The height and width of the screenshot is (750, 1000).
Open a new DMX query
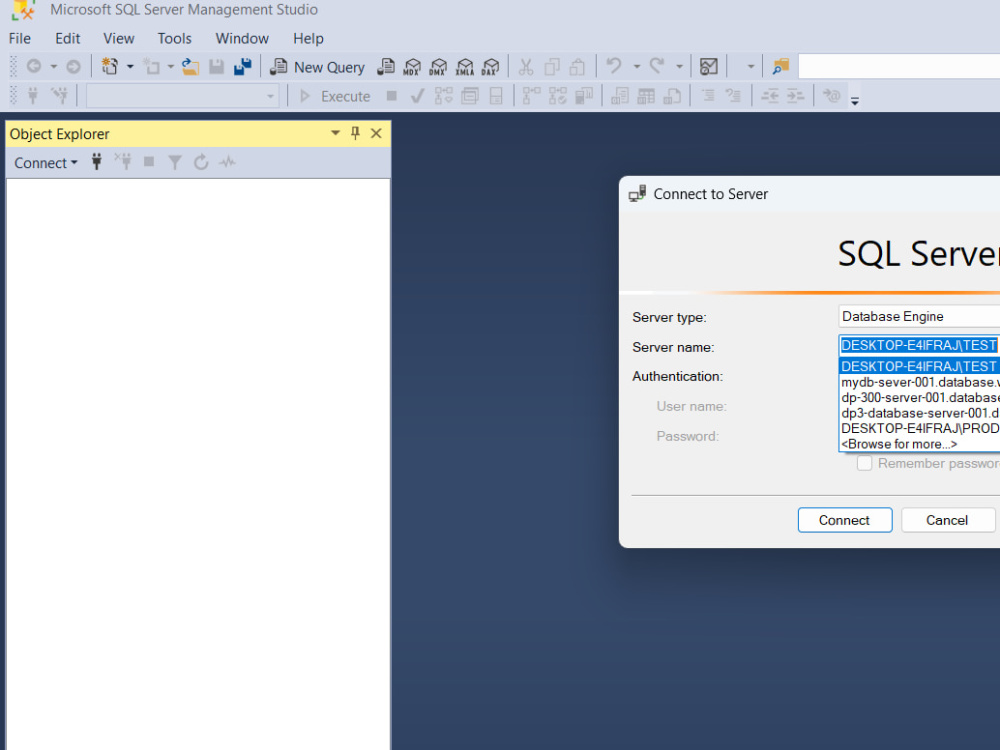(x=438, y=67)
